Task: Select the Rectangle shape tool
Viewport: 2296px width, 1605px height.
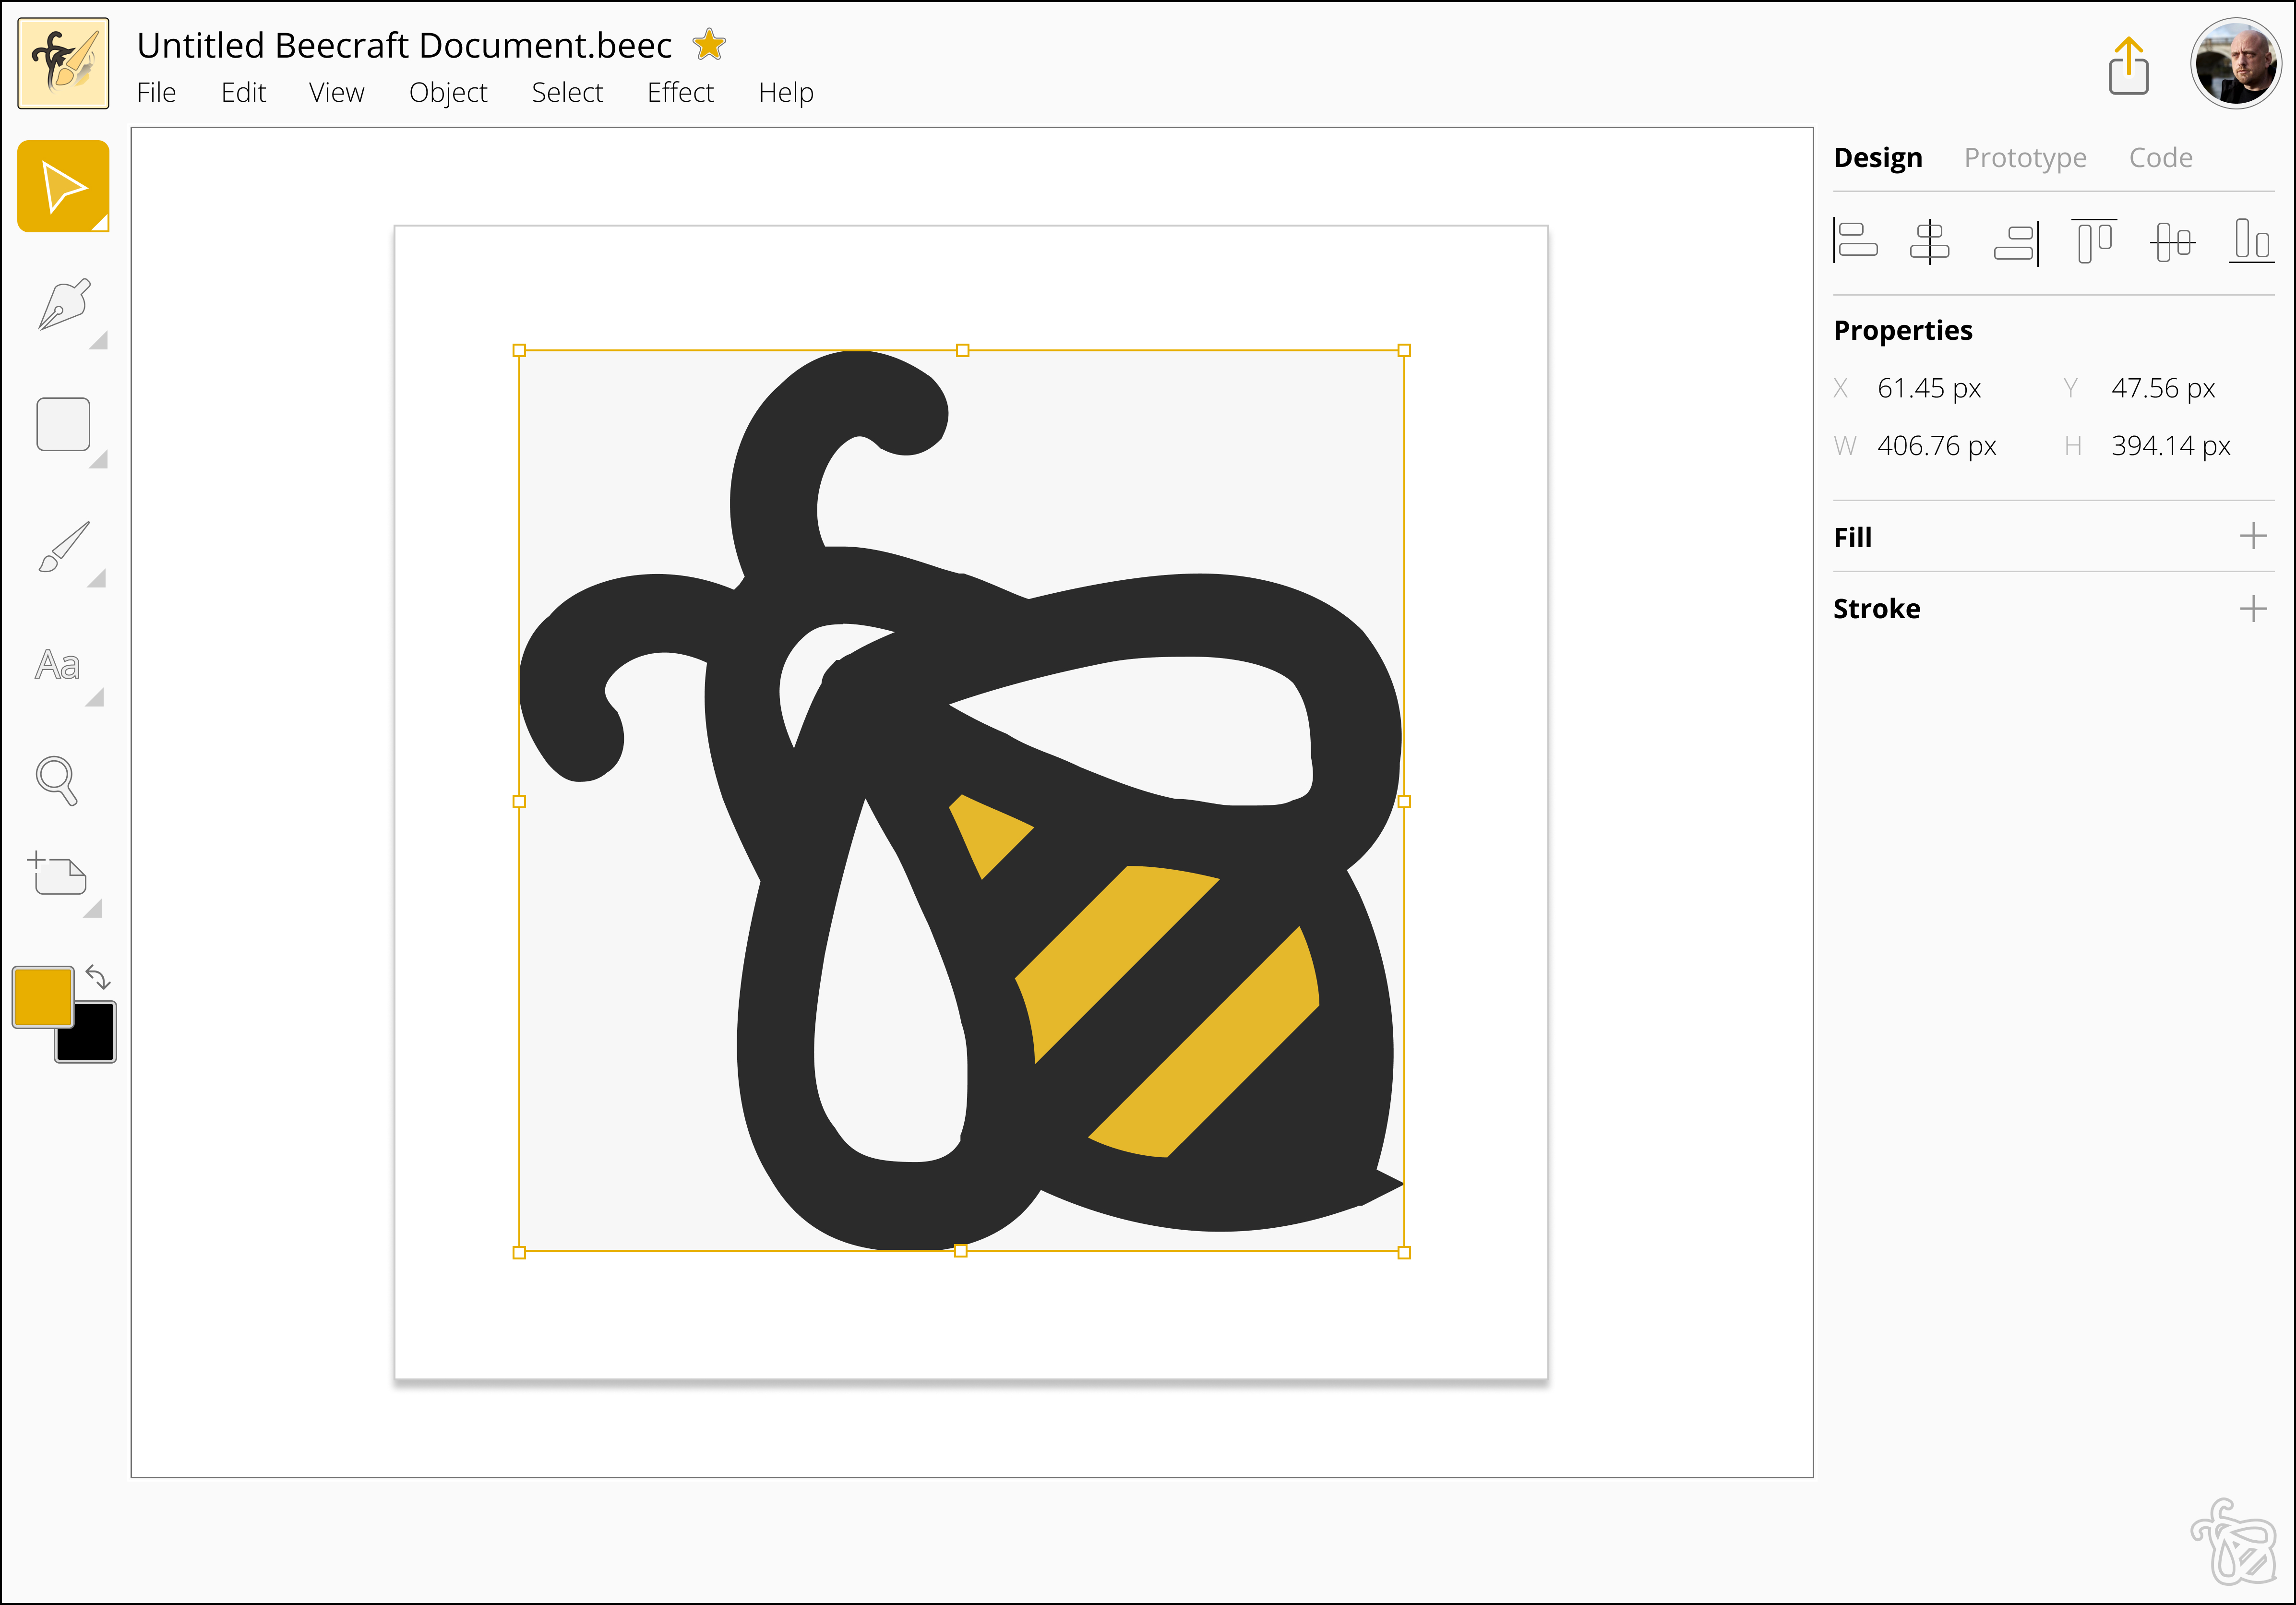Action: pyautogui.click(x=64, y=424)
